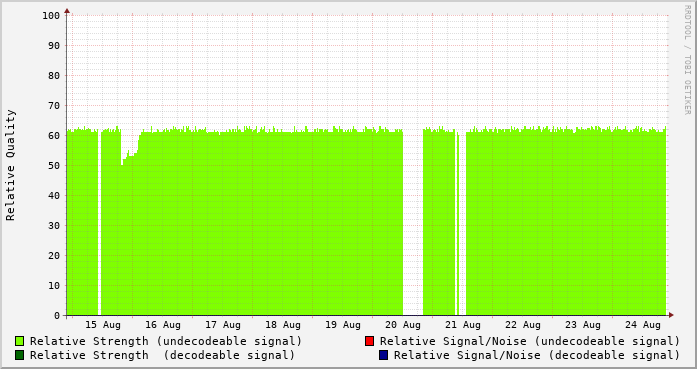
Task: Click the 21 Aug date label
Action: (463, 325)
